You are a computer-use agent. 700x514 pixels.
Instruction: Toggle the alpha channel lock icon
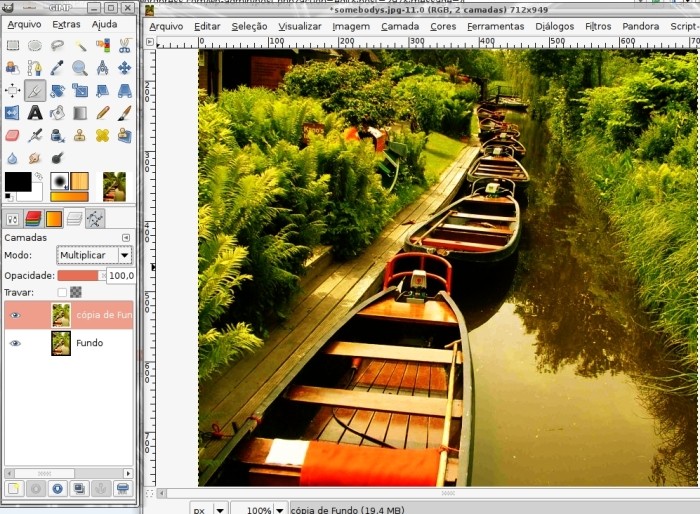tap(76, 293)
